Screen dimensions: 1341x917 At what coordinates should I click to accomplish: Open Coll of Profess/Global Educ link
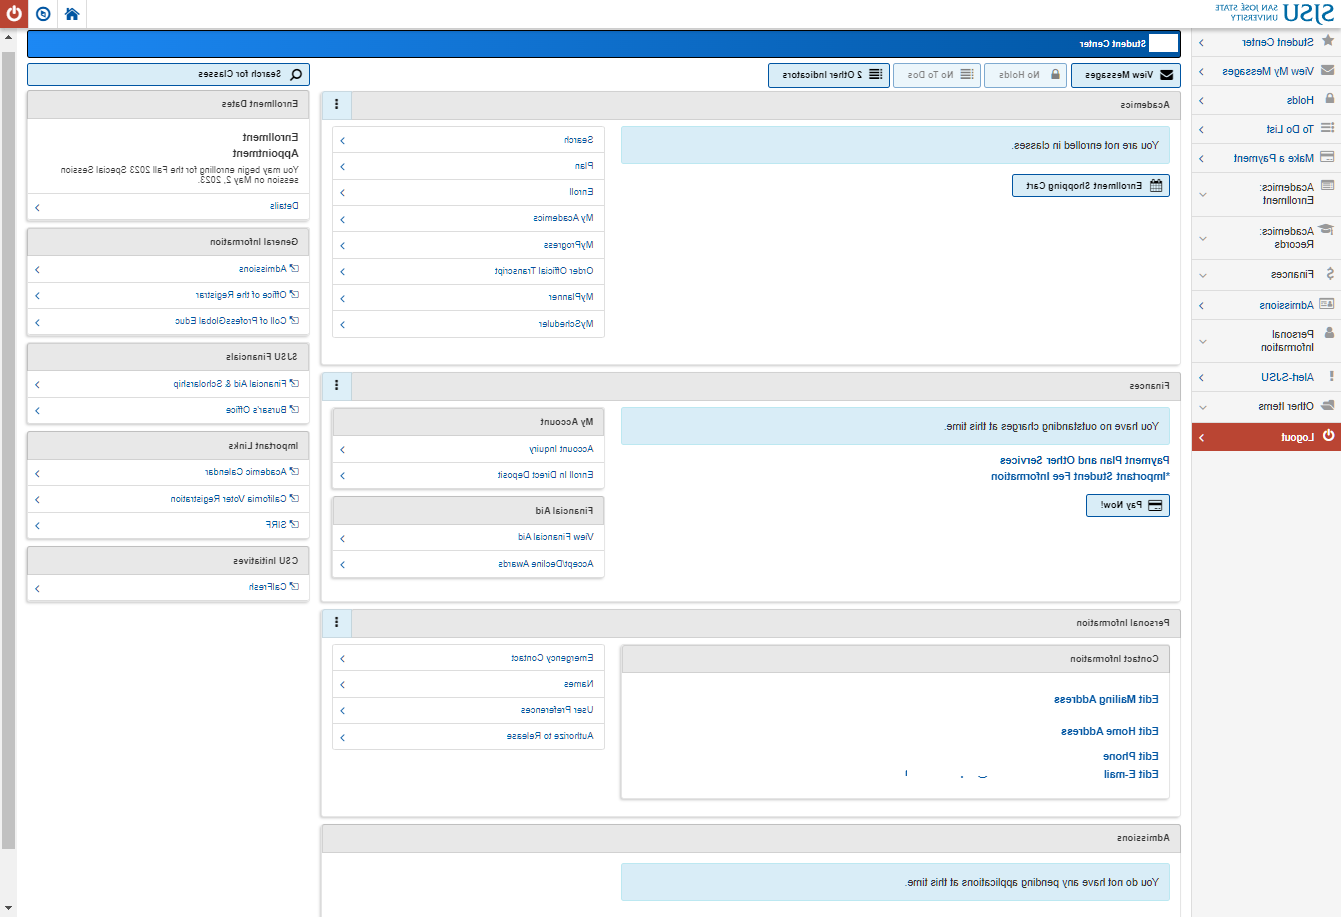click(168, 321)
